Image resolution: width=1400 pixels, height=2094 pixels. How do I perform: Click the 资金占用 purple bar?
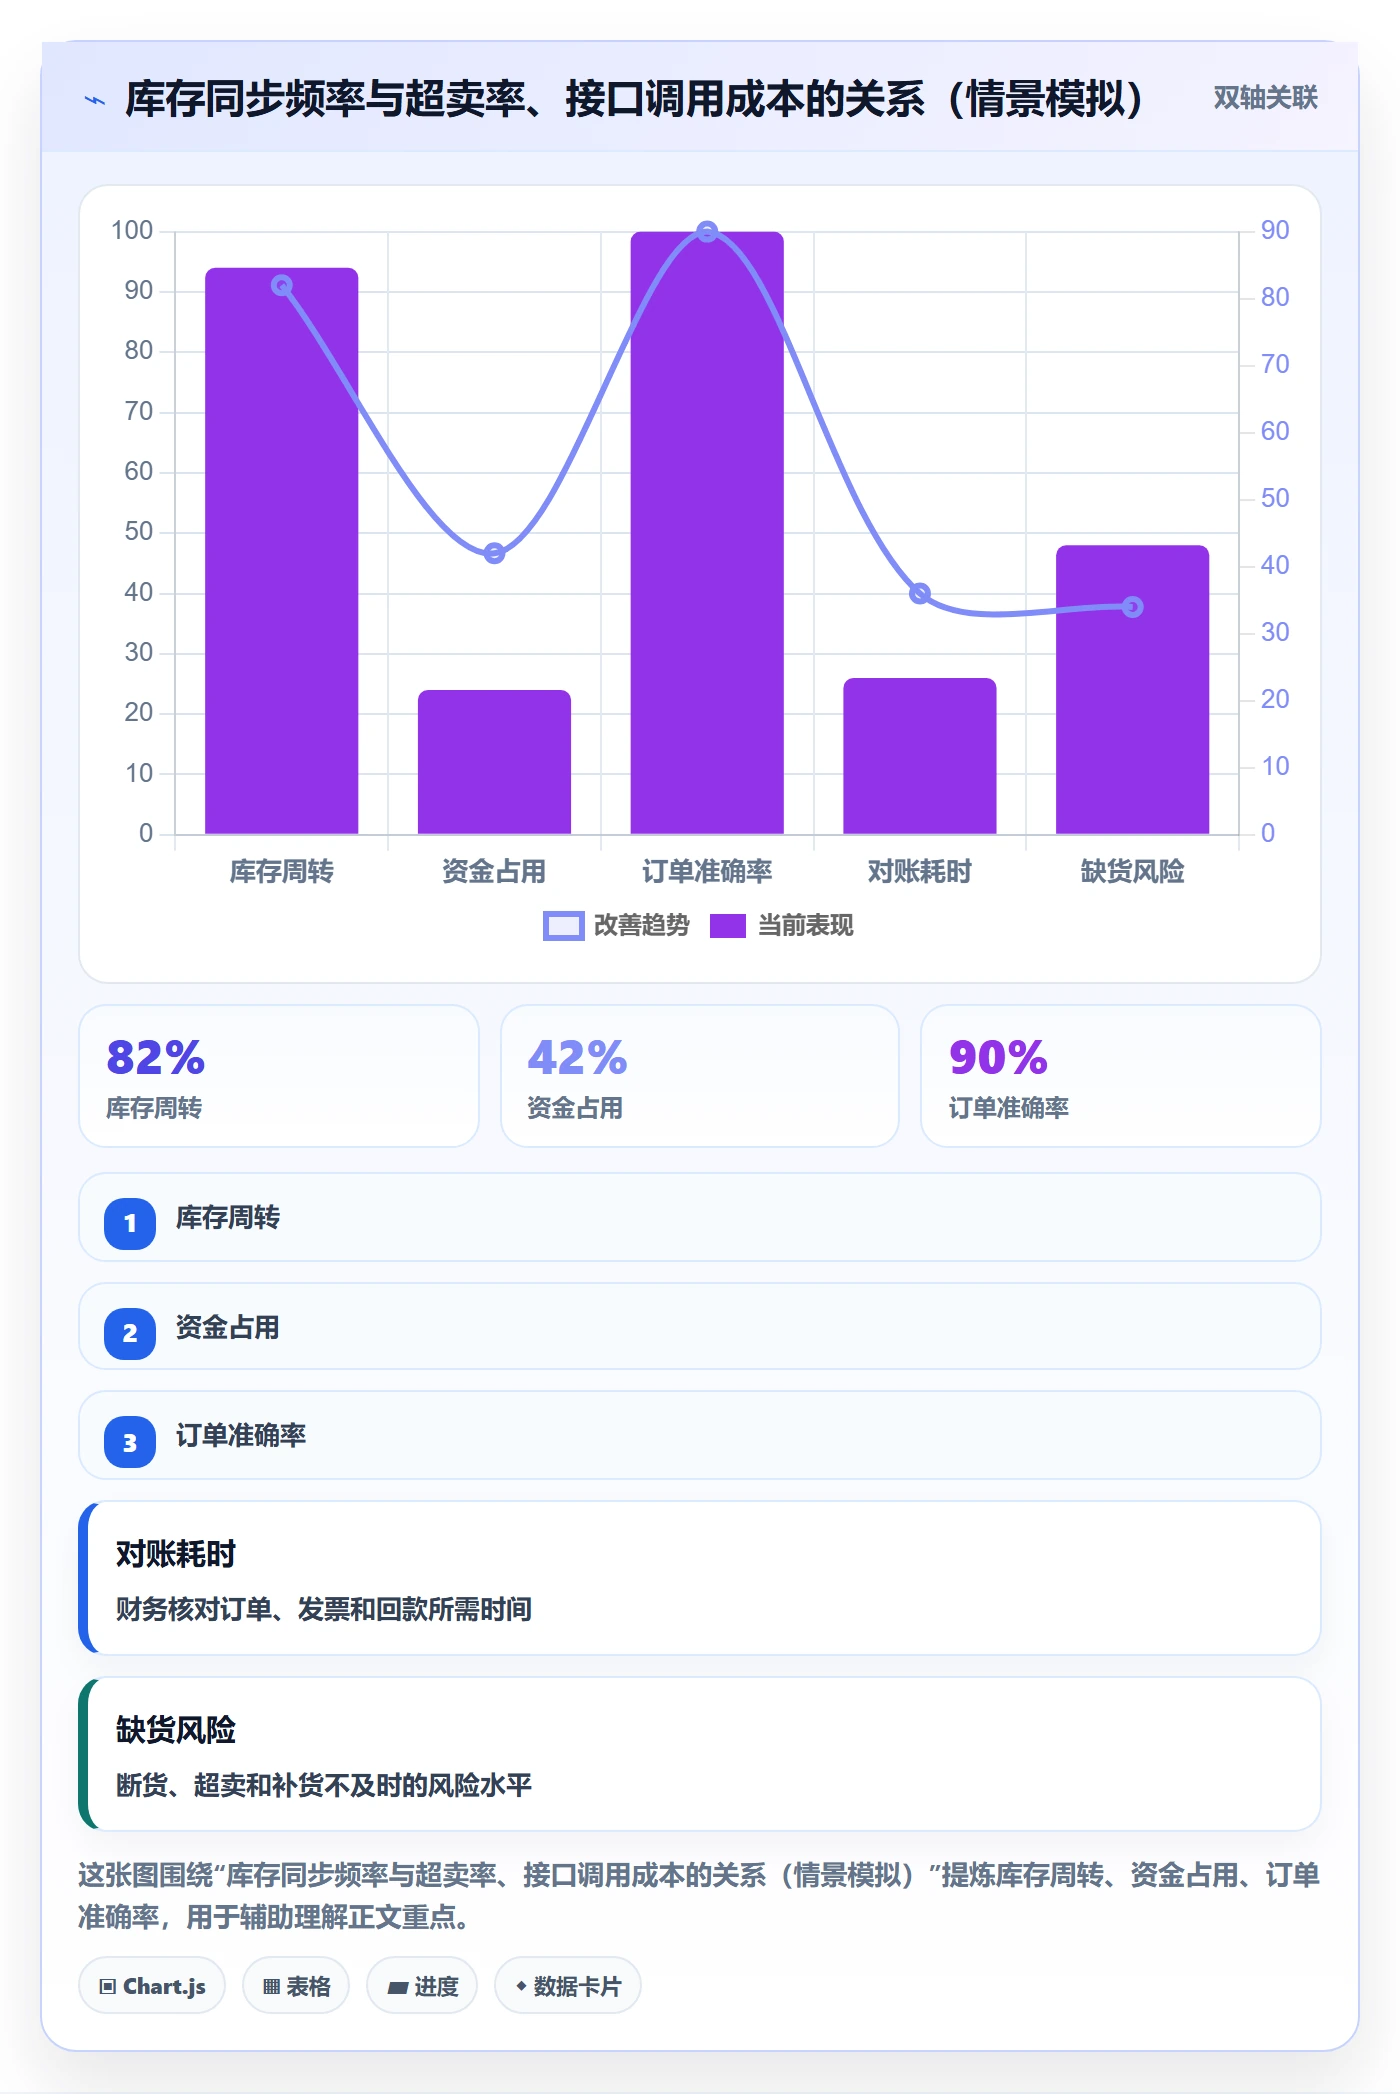click(x=494, y=762)
